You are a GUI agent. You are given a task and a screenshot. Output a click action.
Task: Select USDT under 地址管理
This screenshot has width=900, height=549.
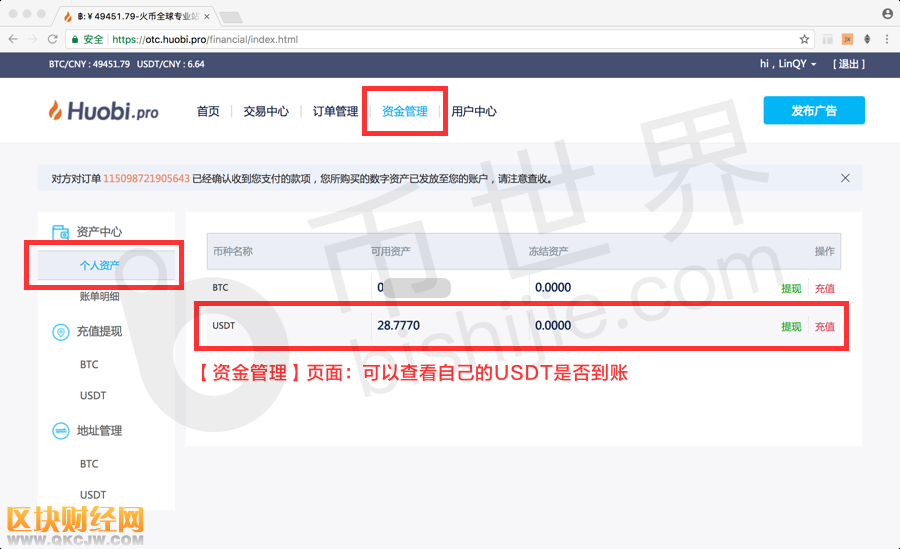pos(93,495)
